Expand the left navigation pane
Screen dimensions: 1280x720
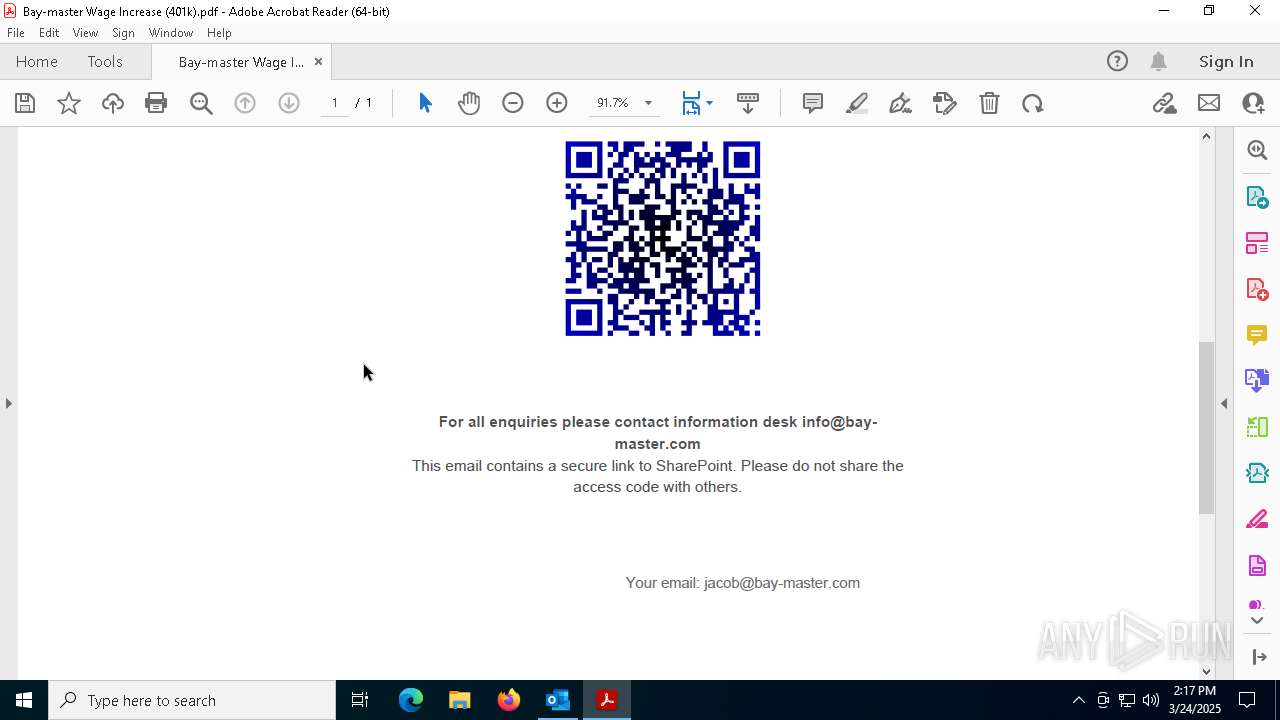point(8,404)
